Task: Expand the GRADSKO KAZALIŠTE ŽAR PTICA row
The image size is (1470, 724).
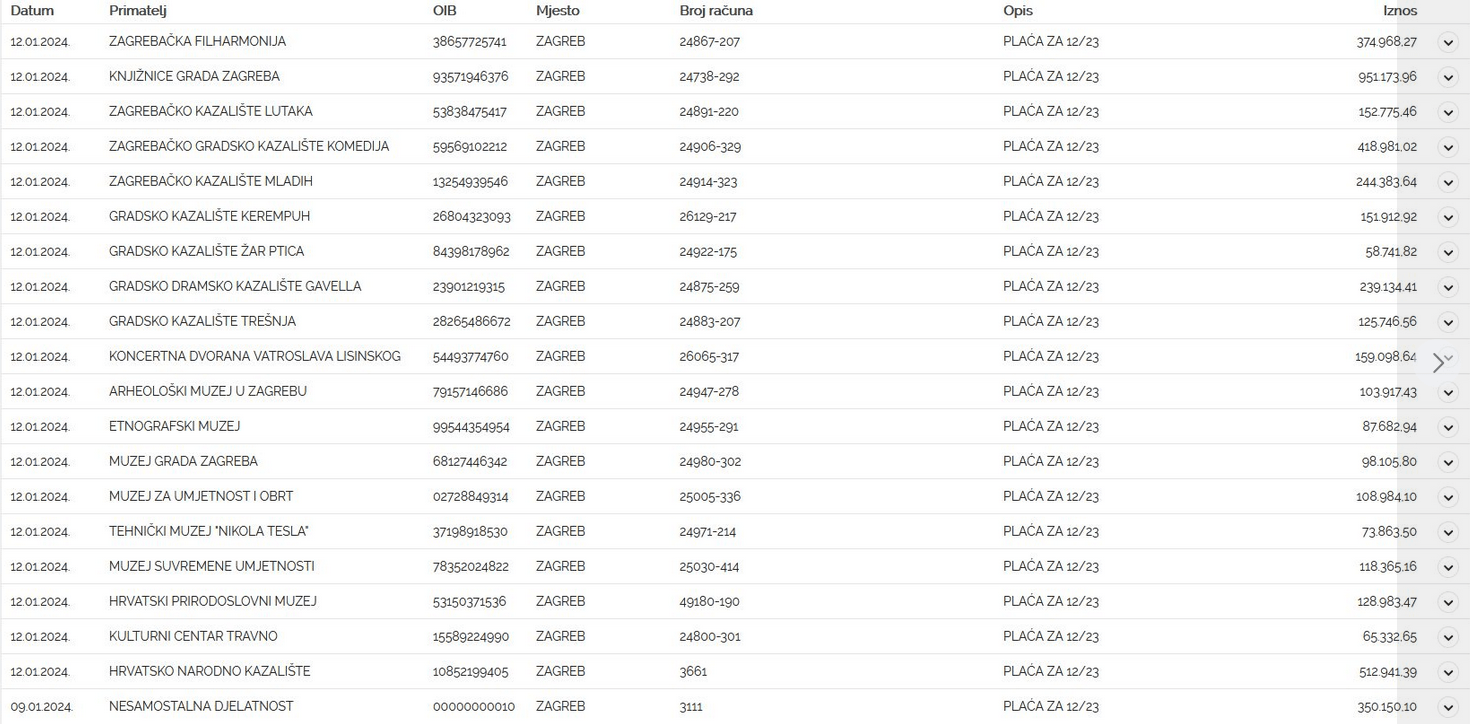Action: click(1447, 252)
